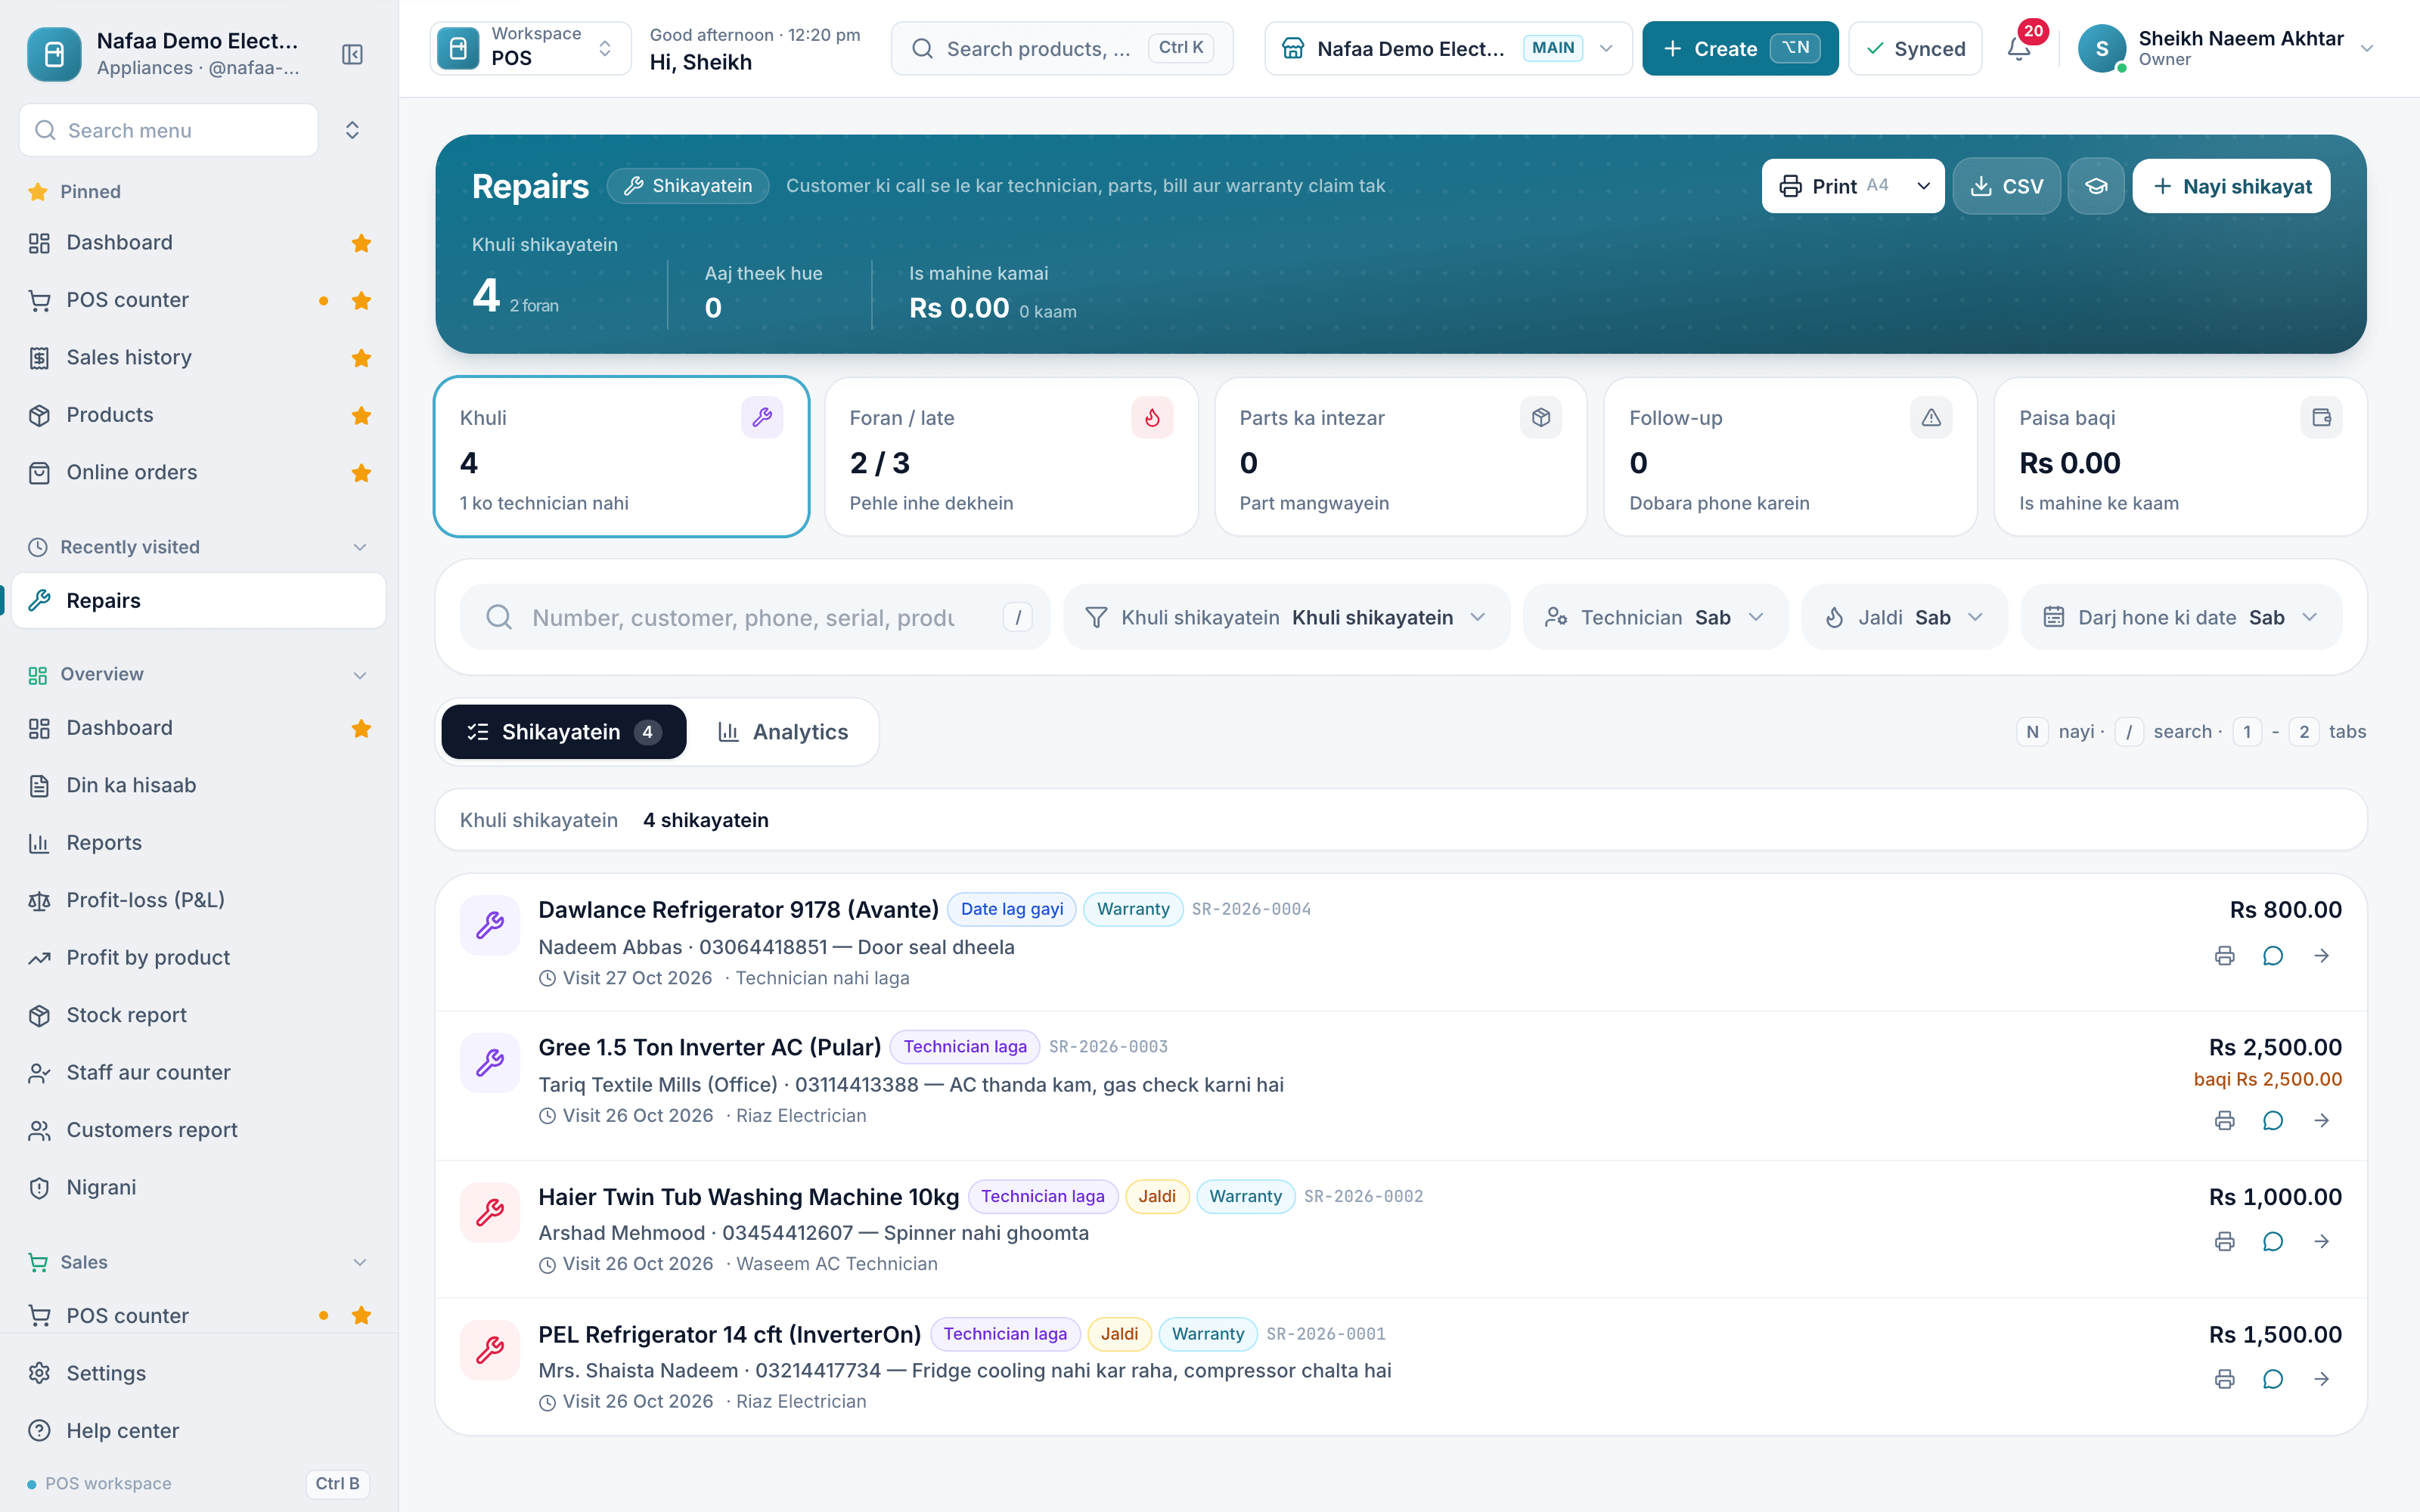Open chat for Dawlance Refrigerator complaint
Viewport: 2420px width, 1512px height.
pyautogui.click(x=2273, y=956)
